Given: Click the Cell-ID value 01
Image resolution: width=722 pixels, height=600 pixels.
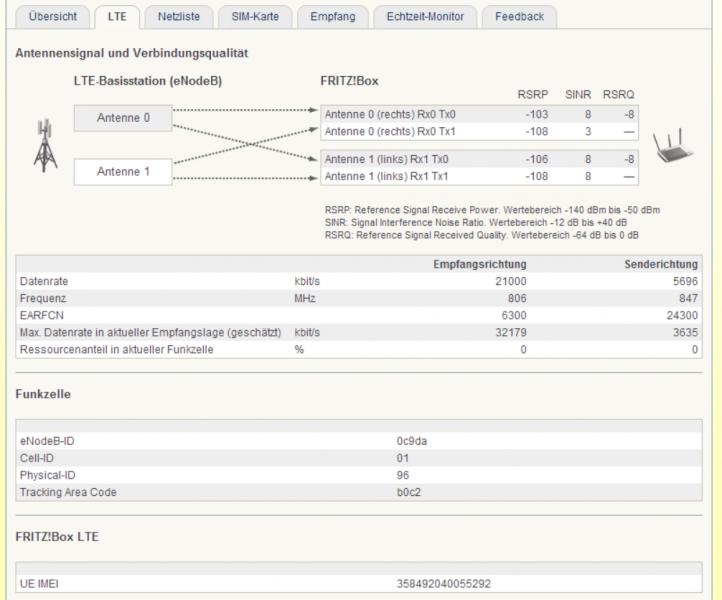Looking at the screenshot, I should [x=402, y=458].
